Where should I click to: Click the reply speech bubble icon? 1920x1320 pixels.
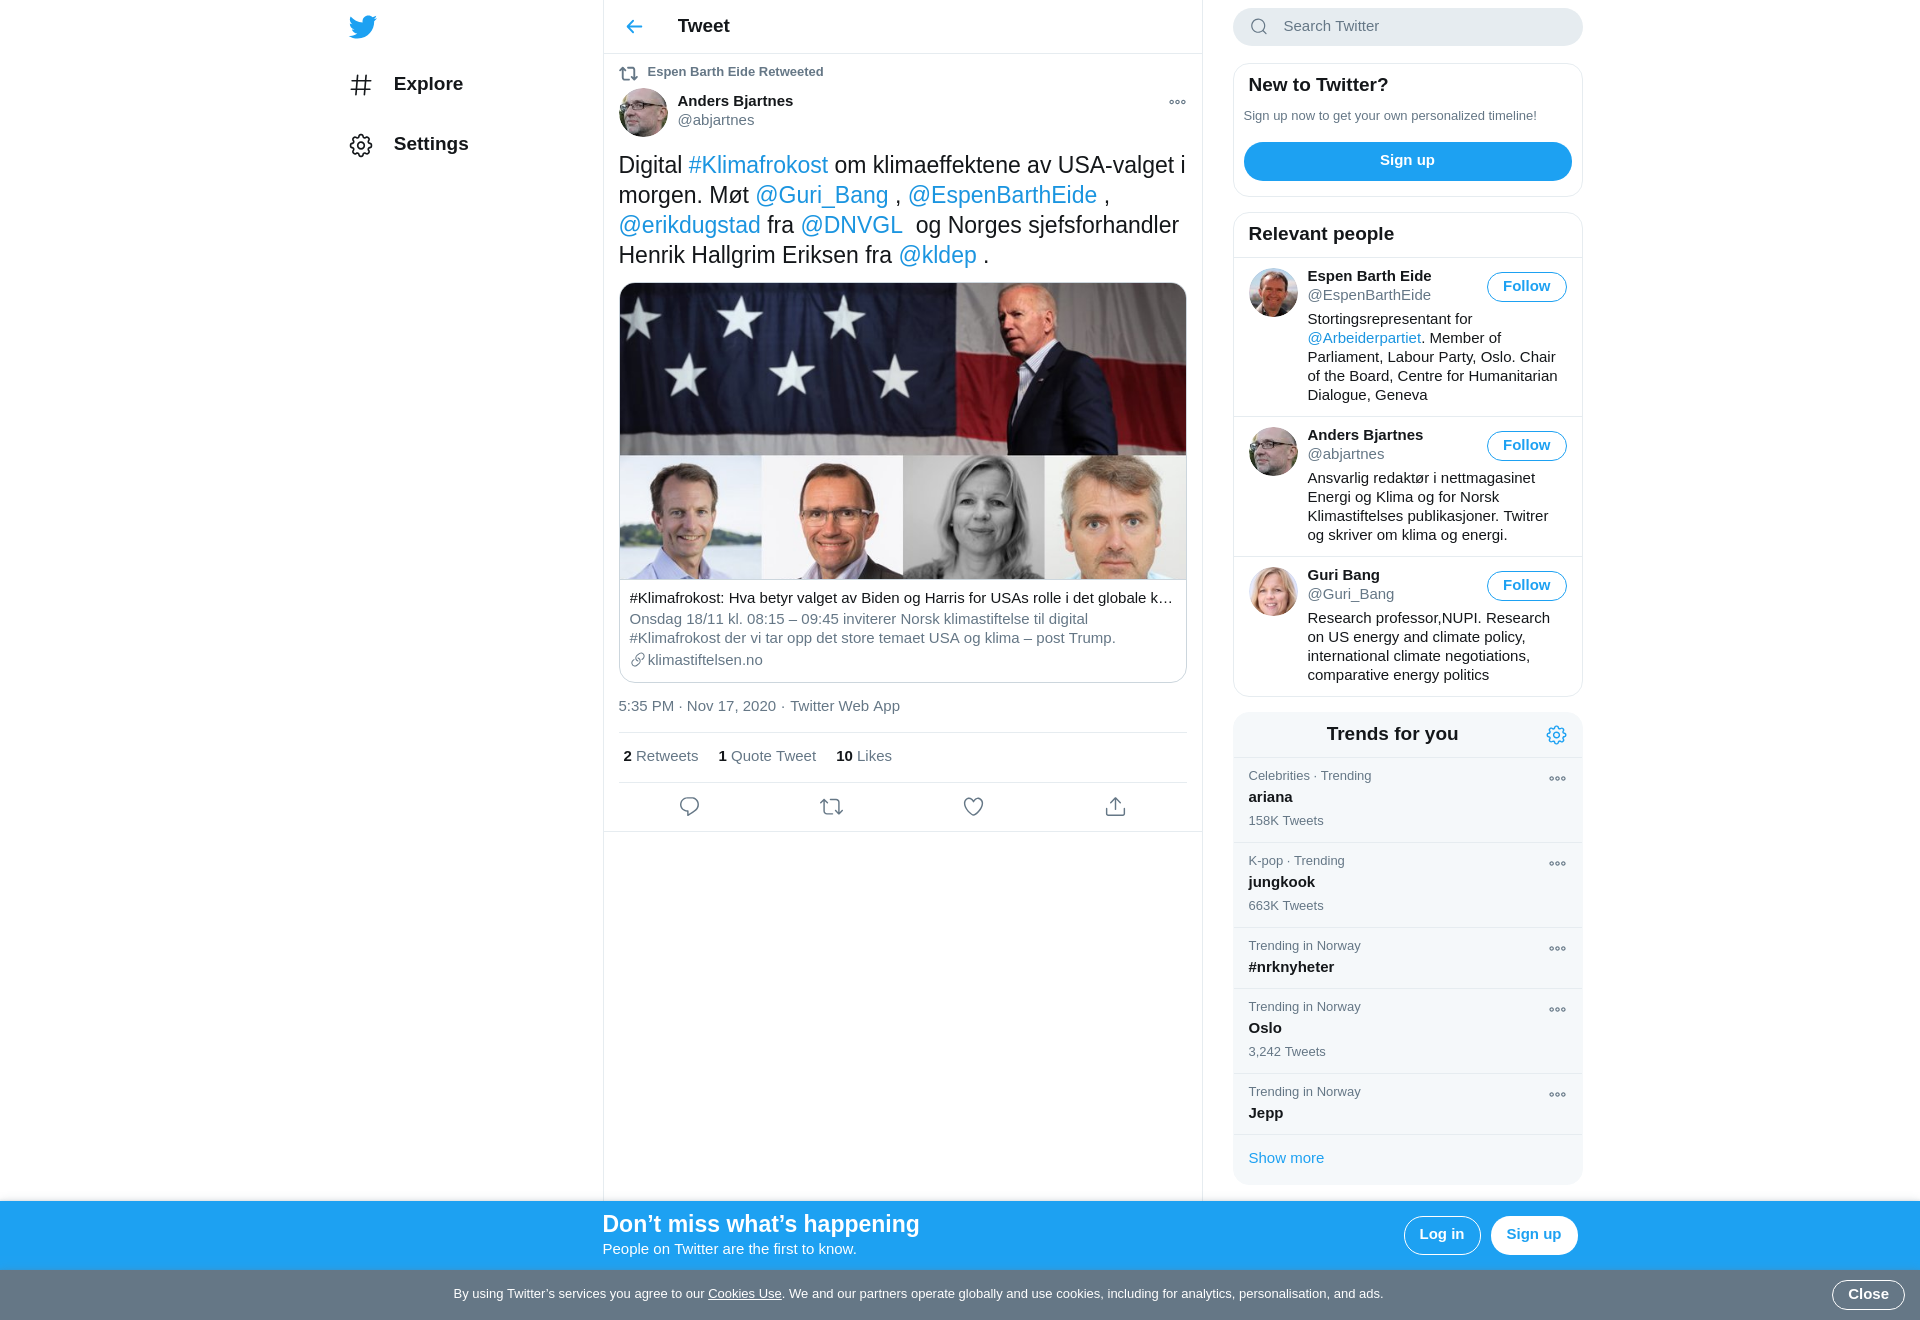[x=689, y=807]
